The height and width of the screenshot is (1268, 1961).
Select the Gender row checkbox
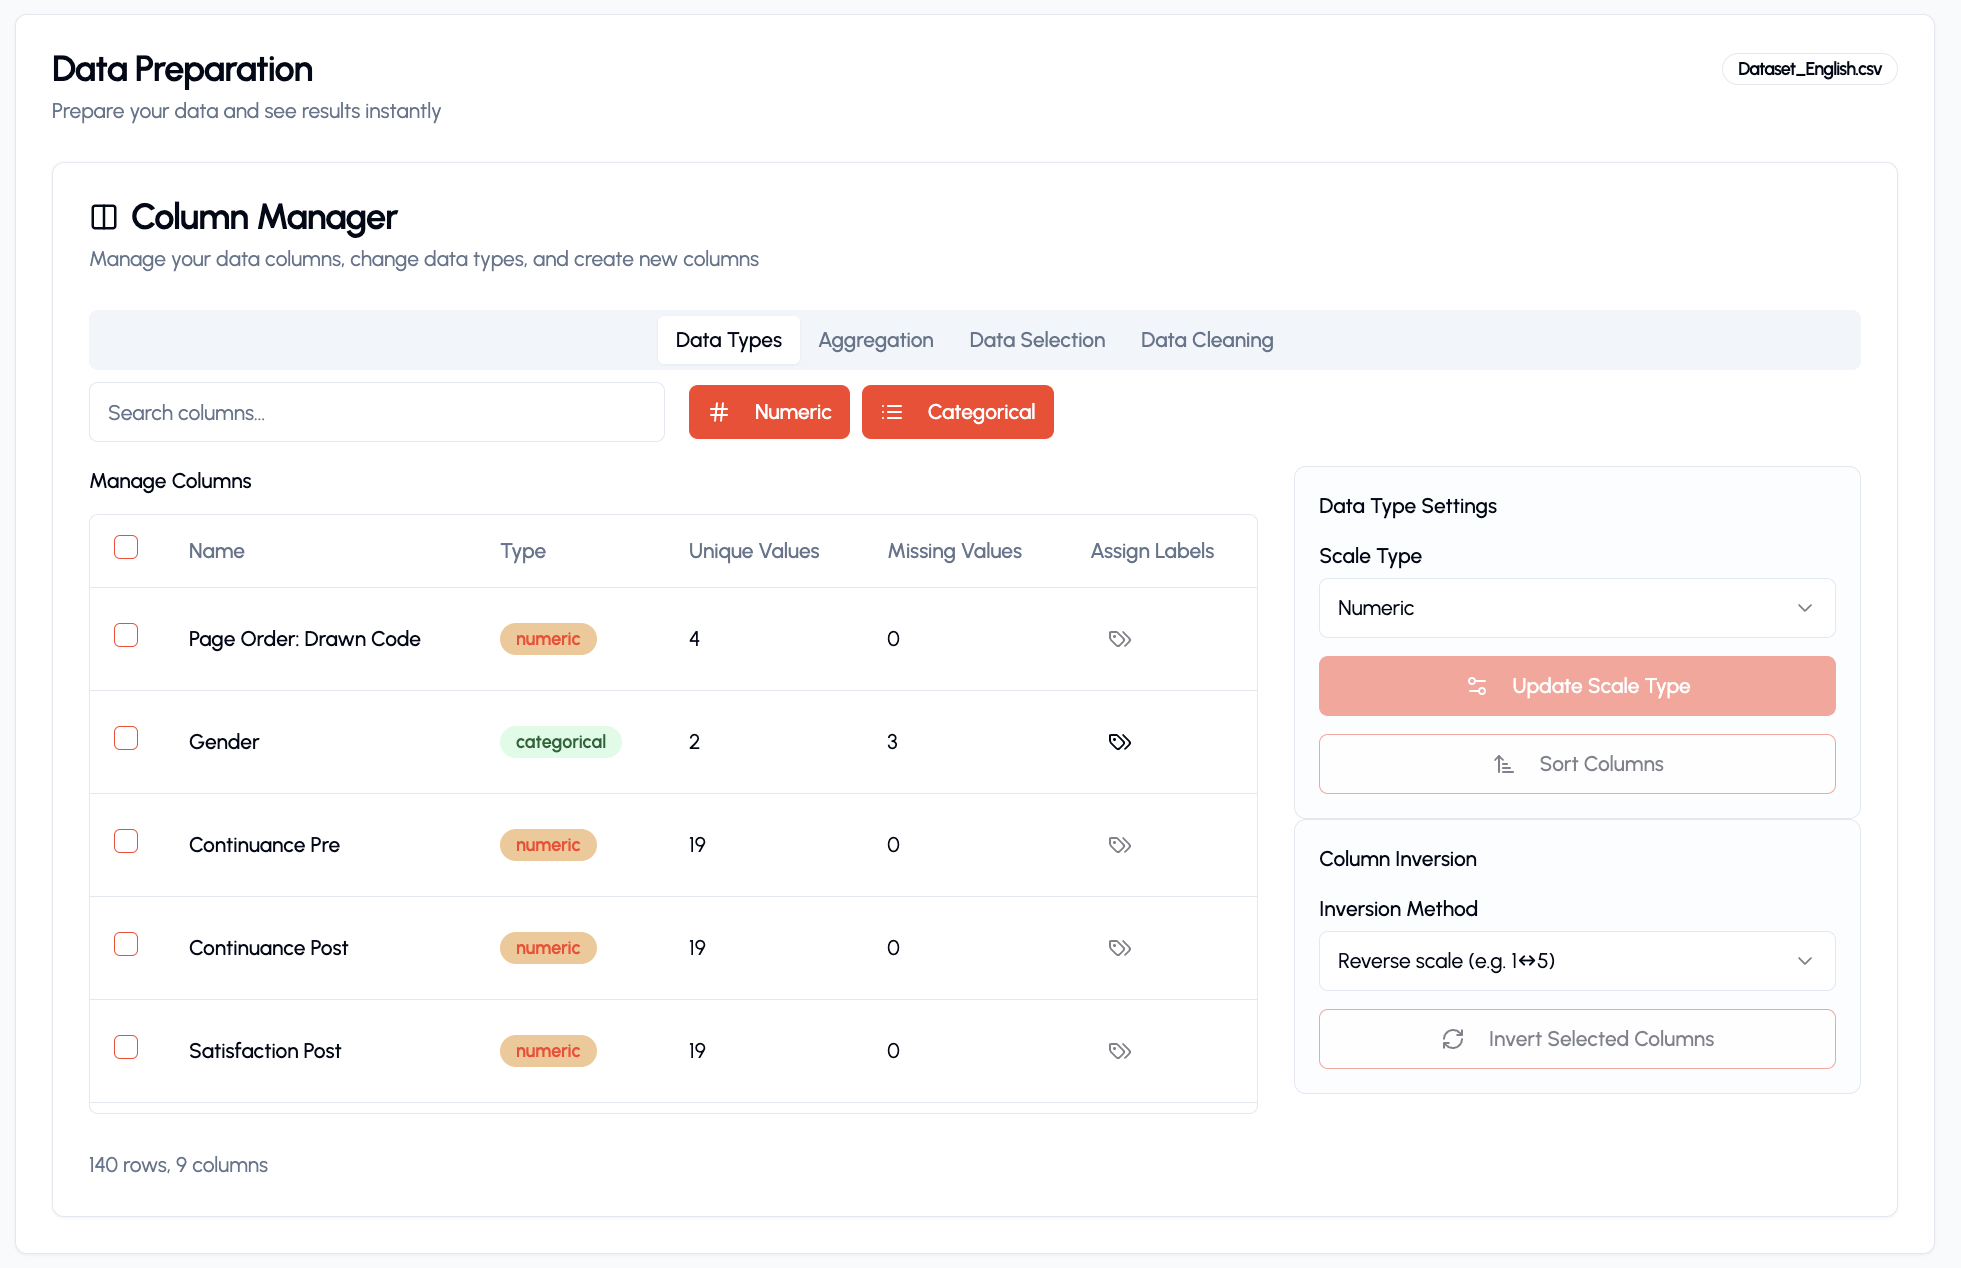point(126,738)
